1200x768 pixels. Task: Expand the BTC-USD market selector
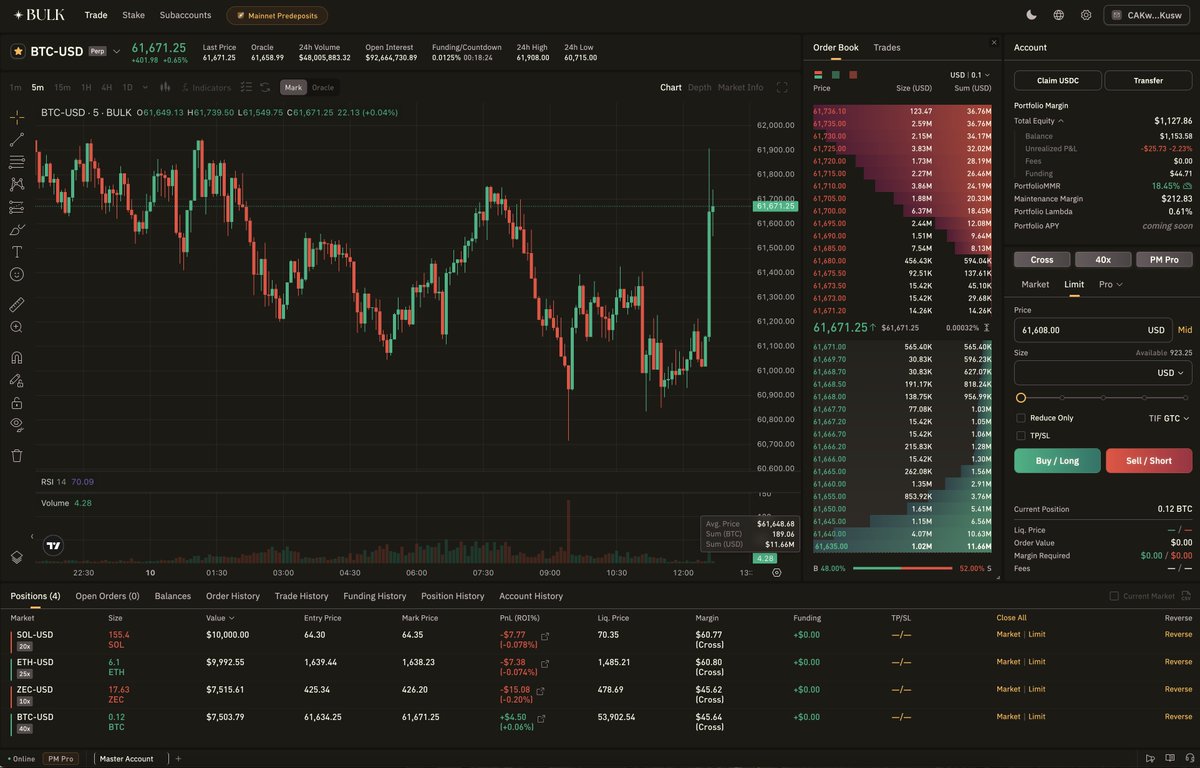[116, 51]
